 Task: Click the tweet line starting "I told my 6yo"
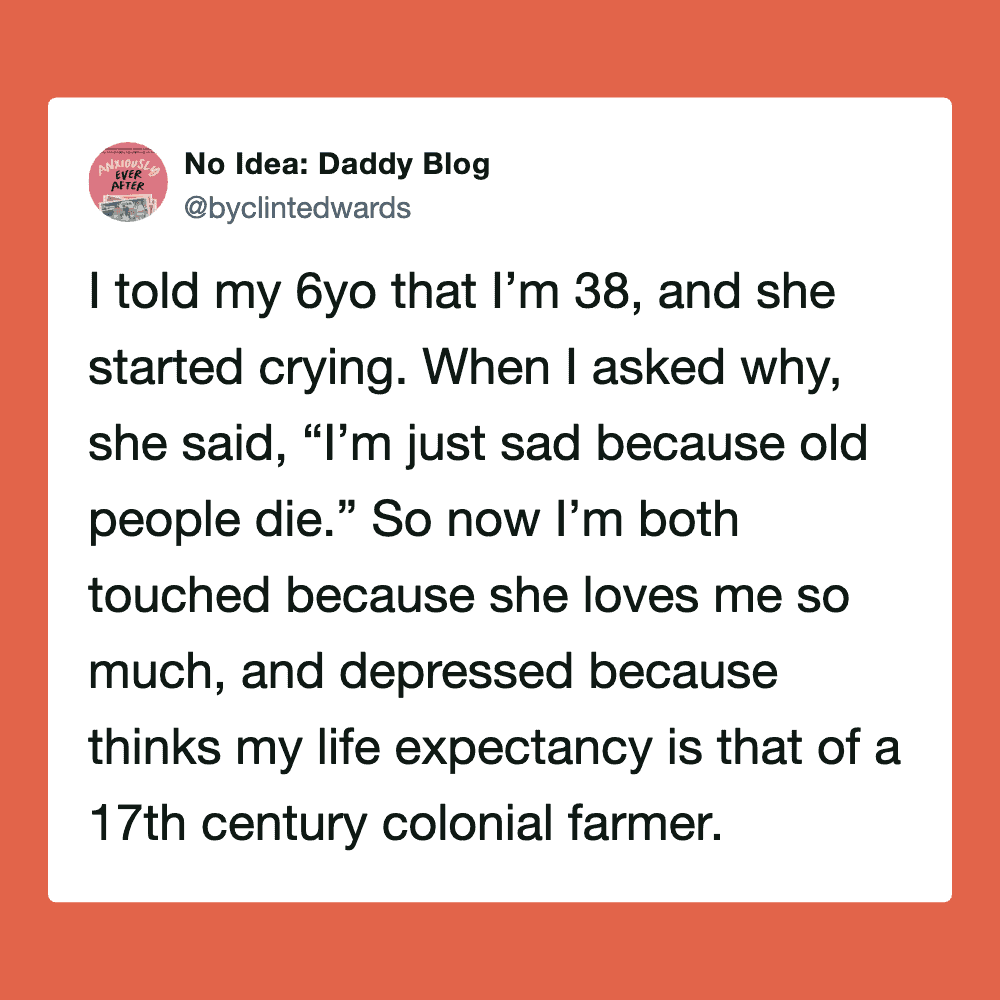pyautogui.click(x=461, y=295)
